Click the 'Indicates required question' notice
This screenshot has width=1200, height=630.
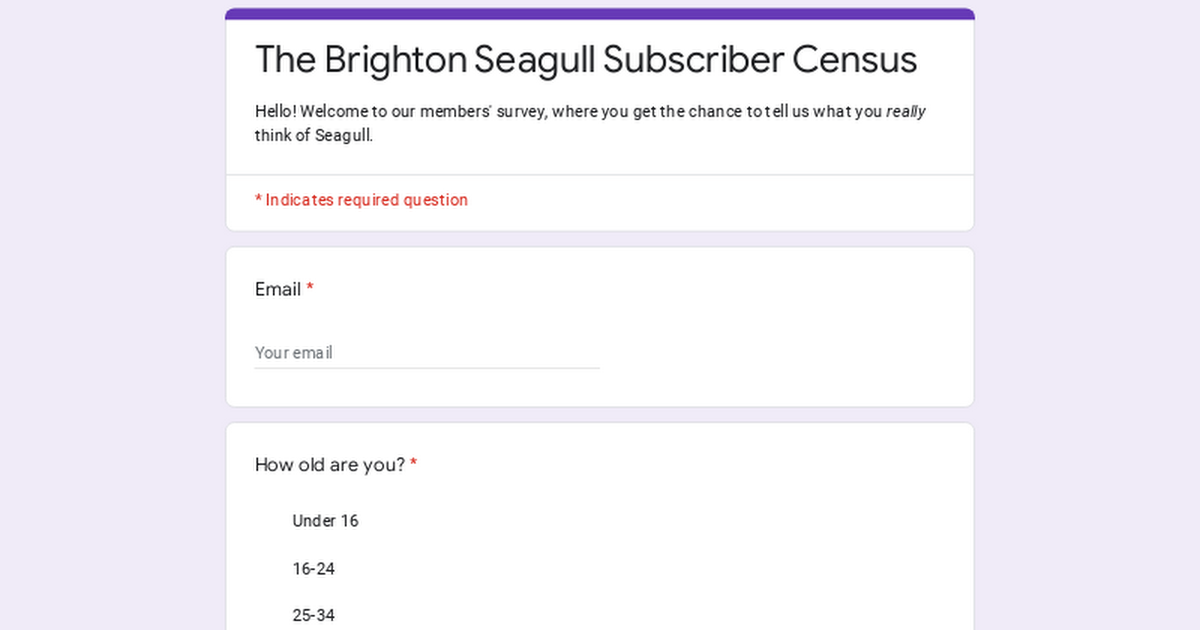pos(366,200)
